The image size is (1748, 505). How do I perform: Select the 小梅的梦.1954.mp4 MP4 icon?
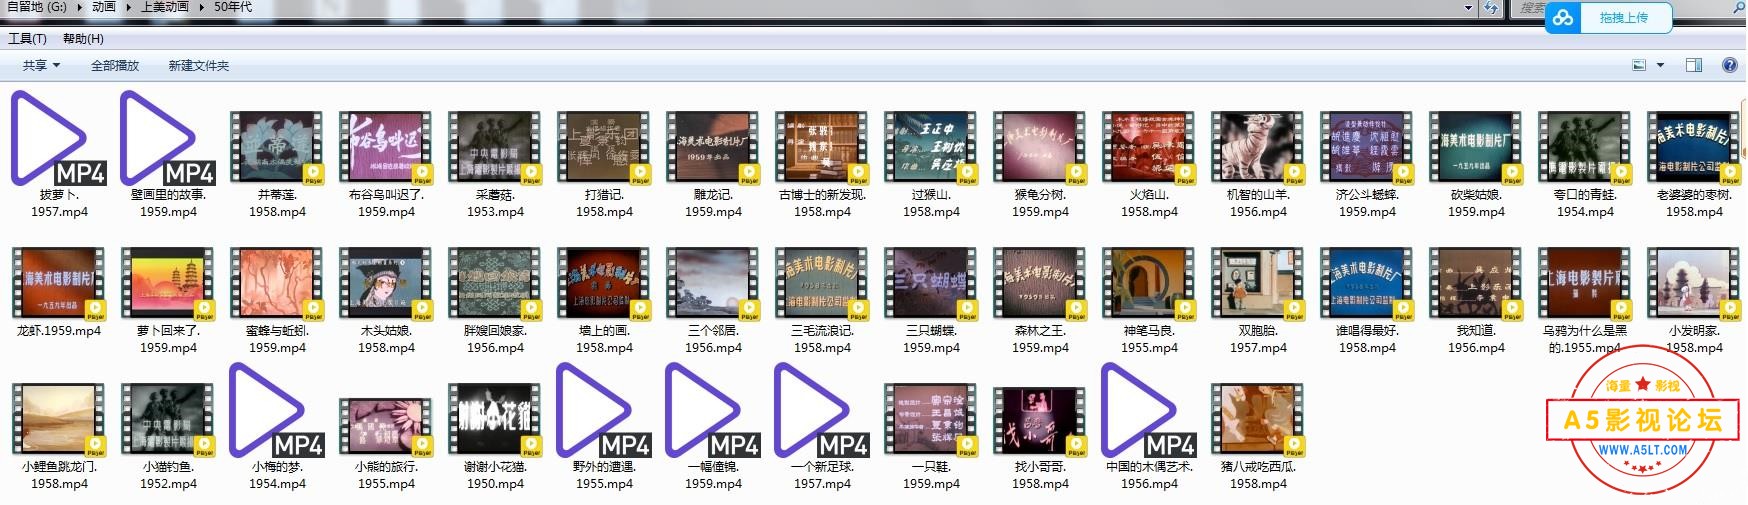tap(277, 410)
